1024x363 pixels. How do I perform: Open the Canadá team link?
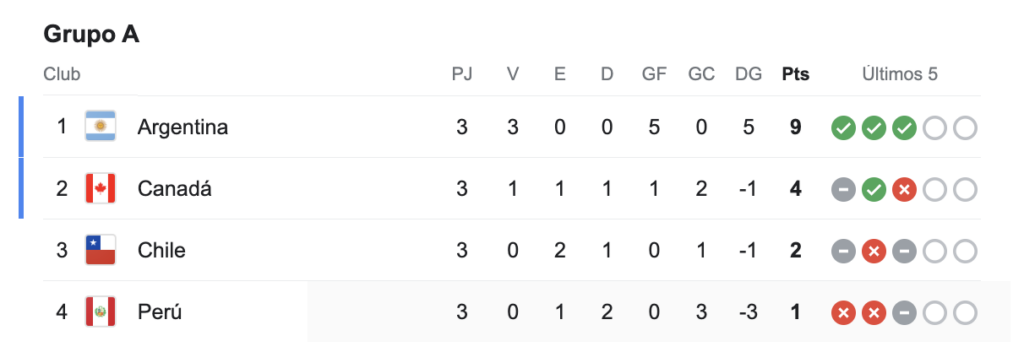174,189
